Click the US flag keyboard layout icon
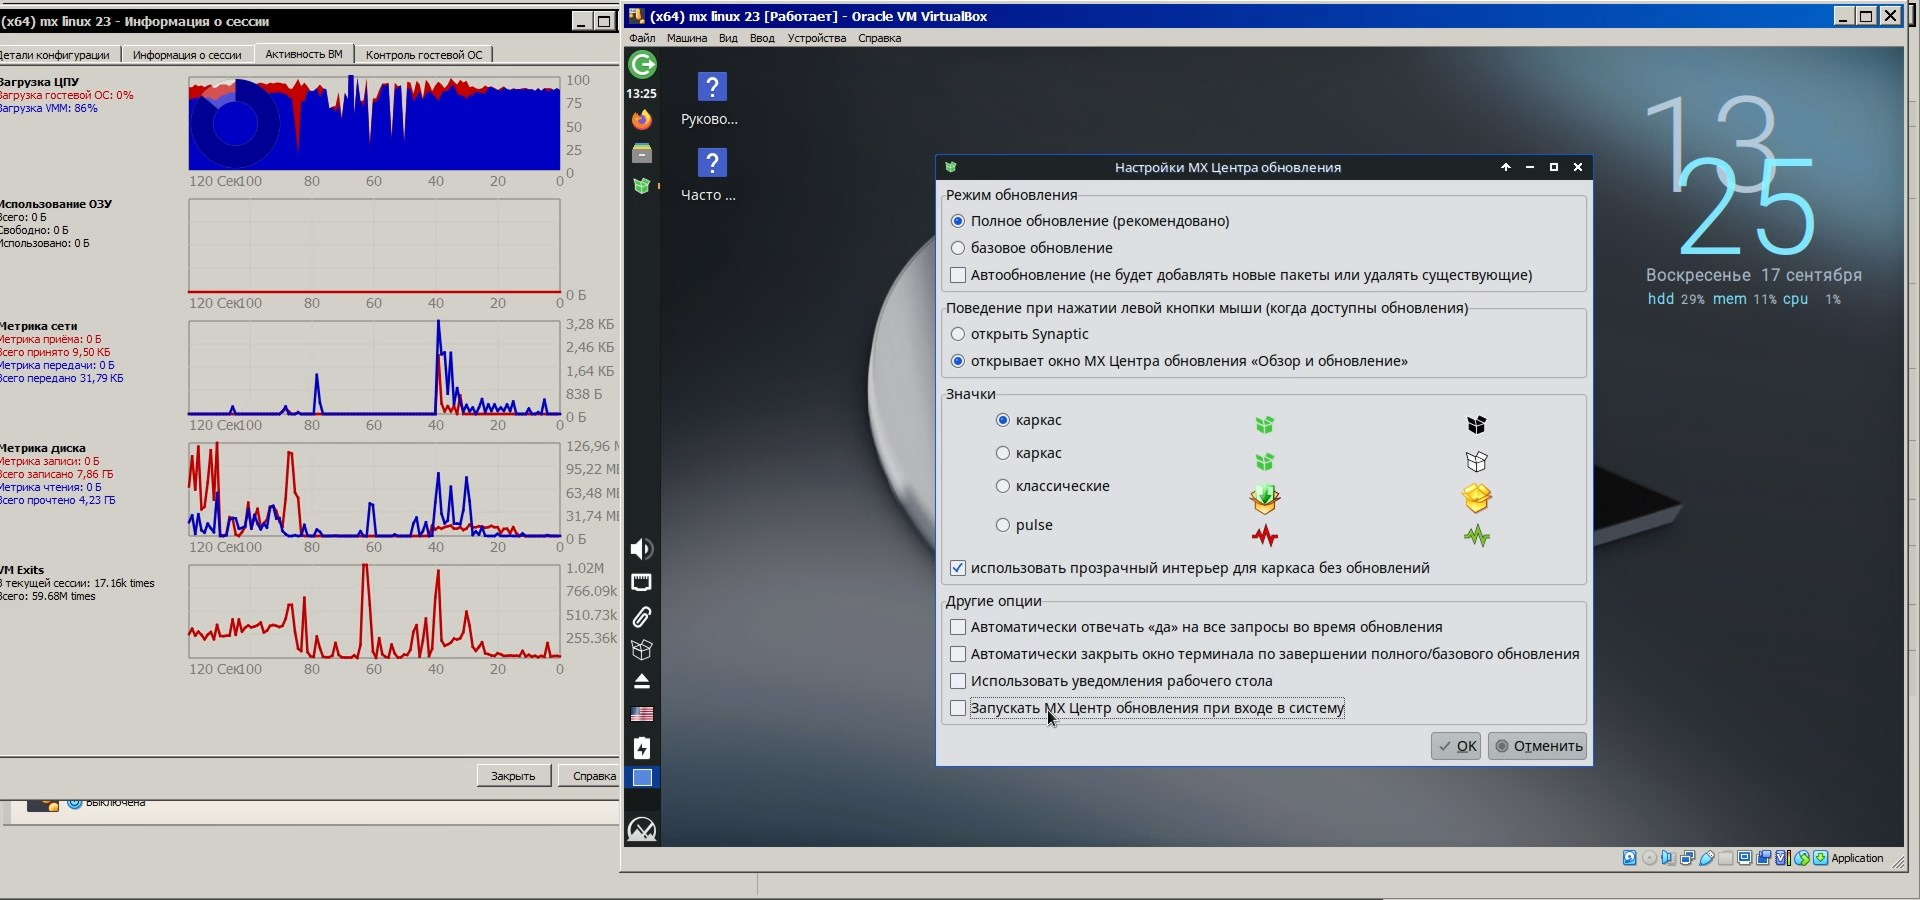This screenshot has height=900, width=1920. coord(641,714)
